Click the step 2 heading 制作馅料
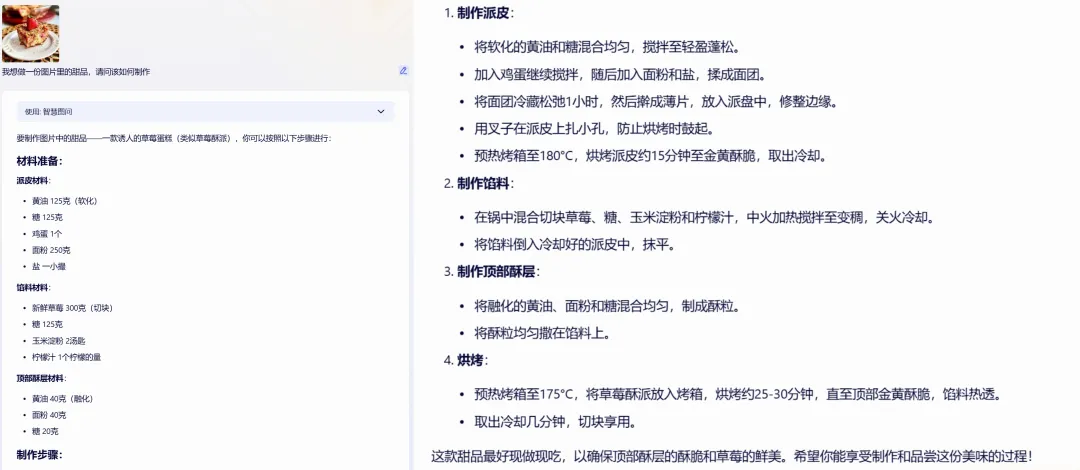1080x470 pixels. click(x=483, y=183)
